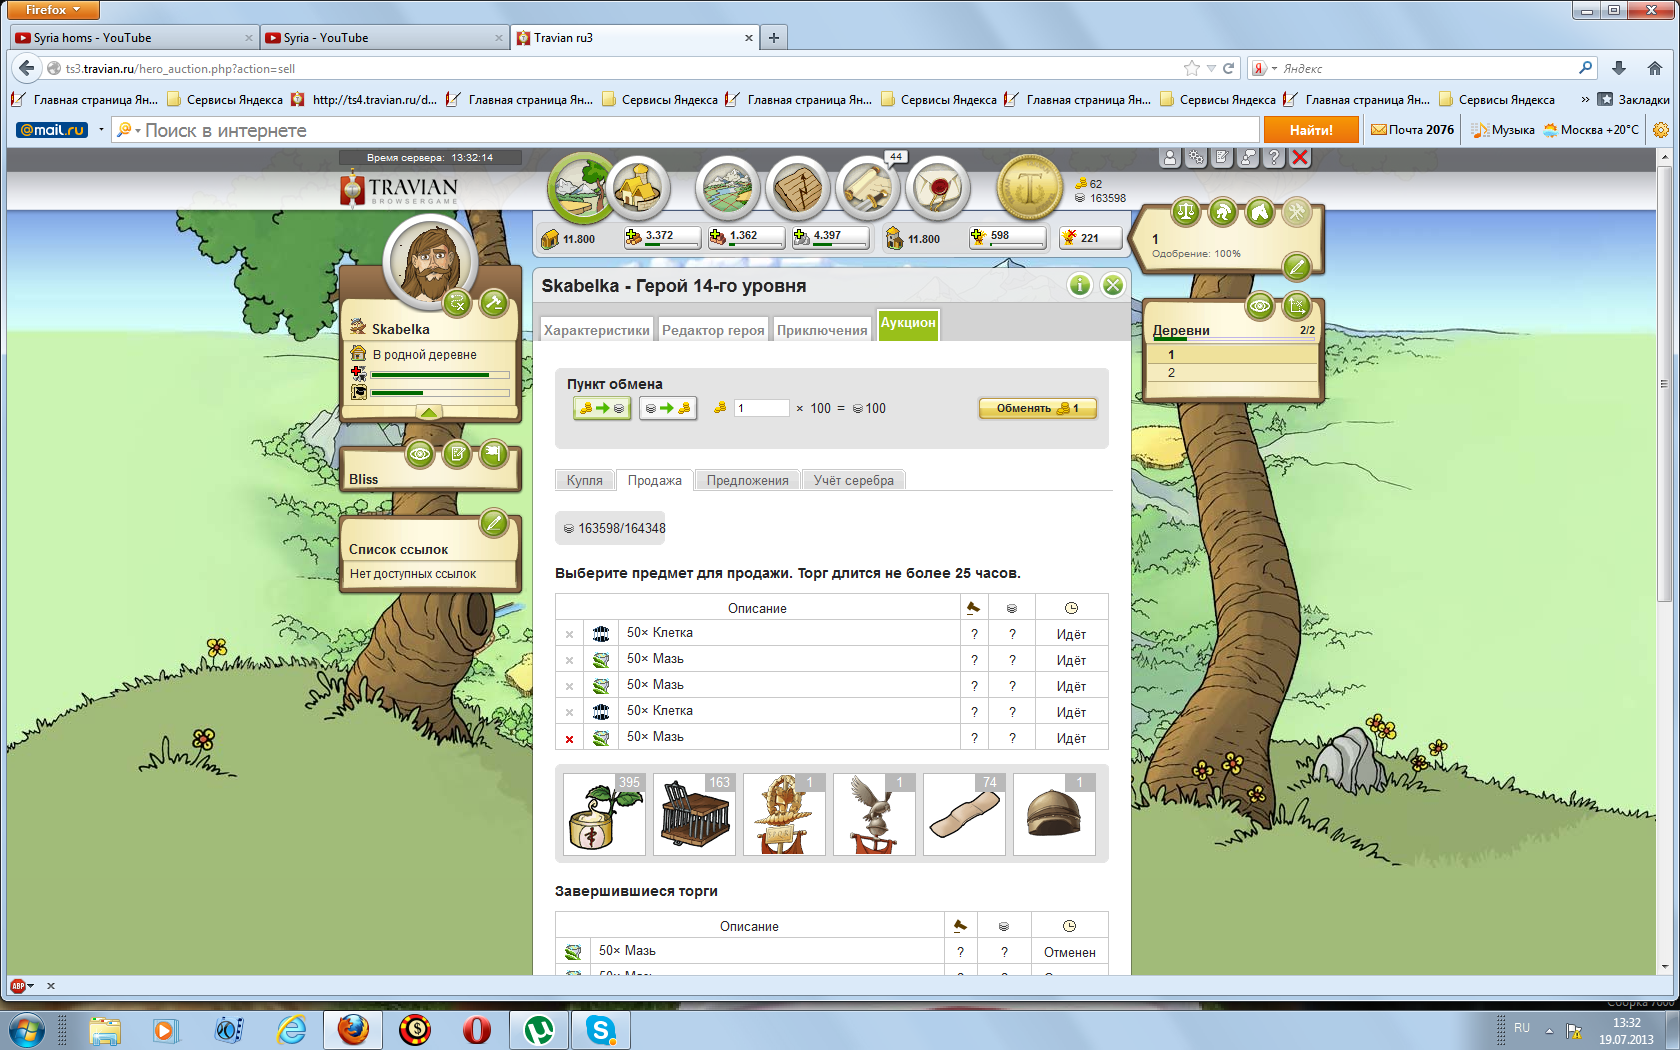The width and height of the screenshot is (1680, 1050).
Task: Select the standard eagle item thumbnail
Action: (784, 814)
